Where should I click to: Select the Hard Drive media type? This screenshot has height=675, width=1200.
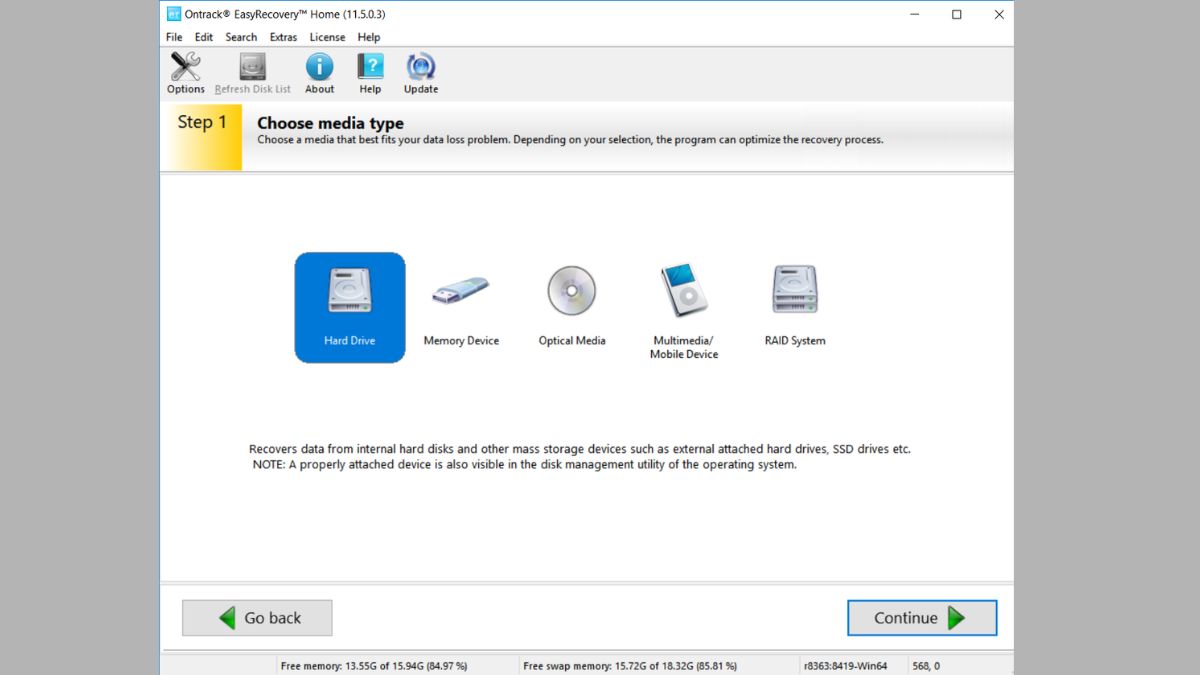click(350, 307)
